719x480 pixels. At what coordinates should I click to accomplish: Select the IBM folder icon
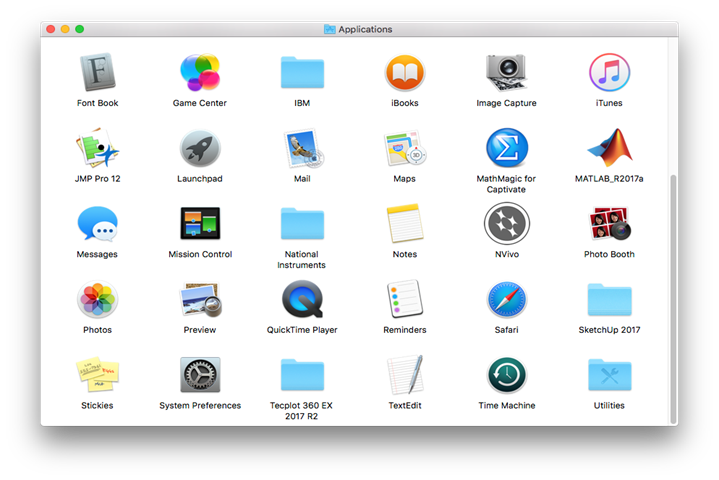[302, 72]
